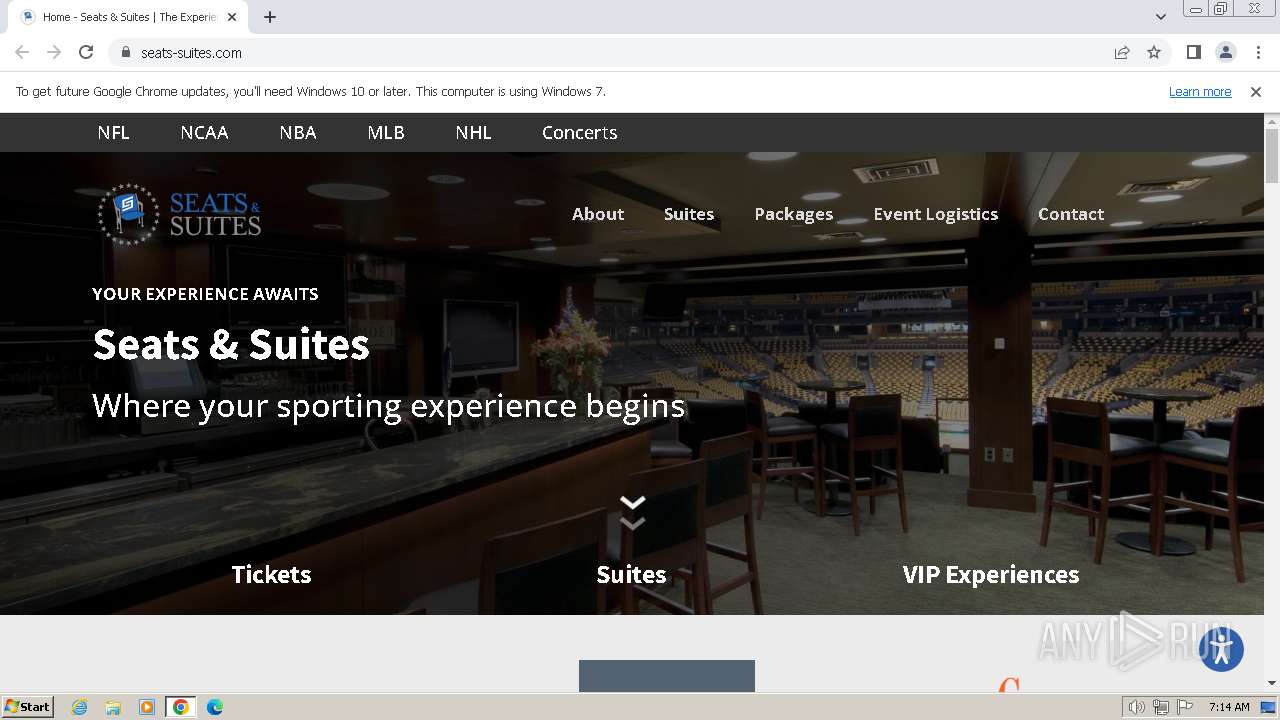Go back to the previous page
The width and height of the screenshot is (1280, 720).
tap(22, 52)
